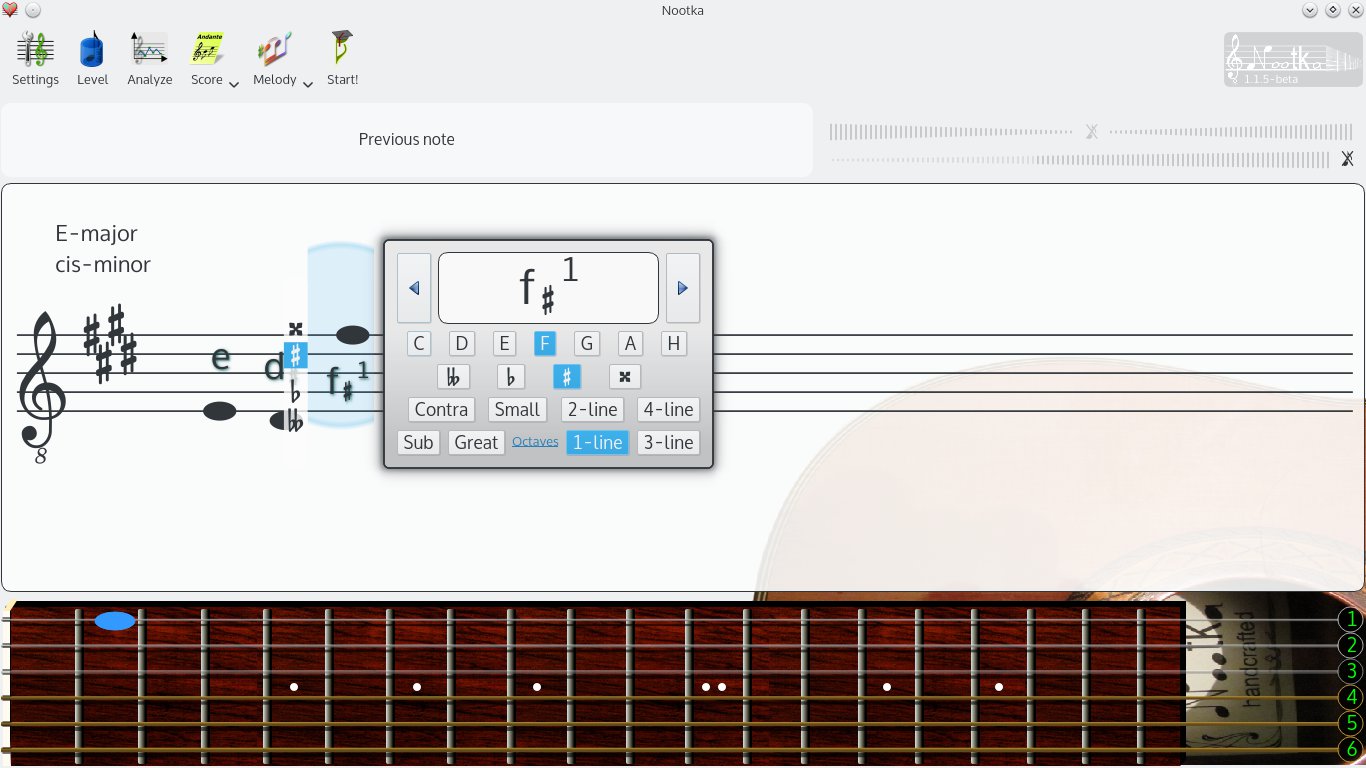This screenshot has width=1366, height=768.
Task: Expand the Melody dropdown arrow
Action: pyautogui.click(x=308, y=85)
